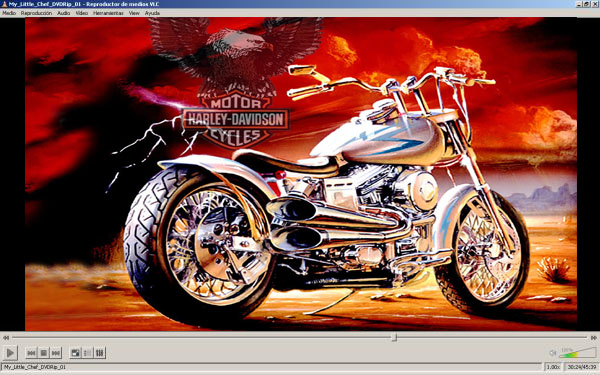Adjust the volume slider

(x=577, y=352)
